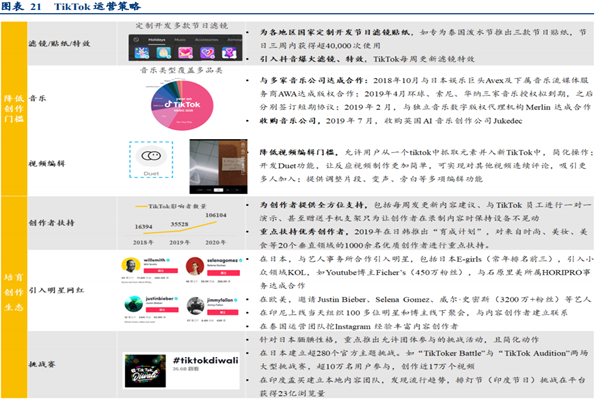The height and width of the screenshot is (400, 600).
Task: Click the jimmyfallon username text
Action: 220,300
